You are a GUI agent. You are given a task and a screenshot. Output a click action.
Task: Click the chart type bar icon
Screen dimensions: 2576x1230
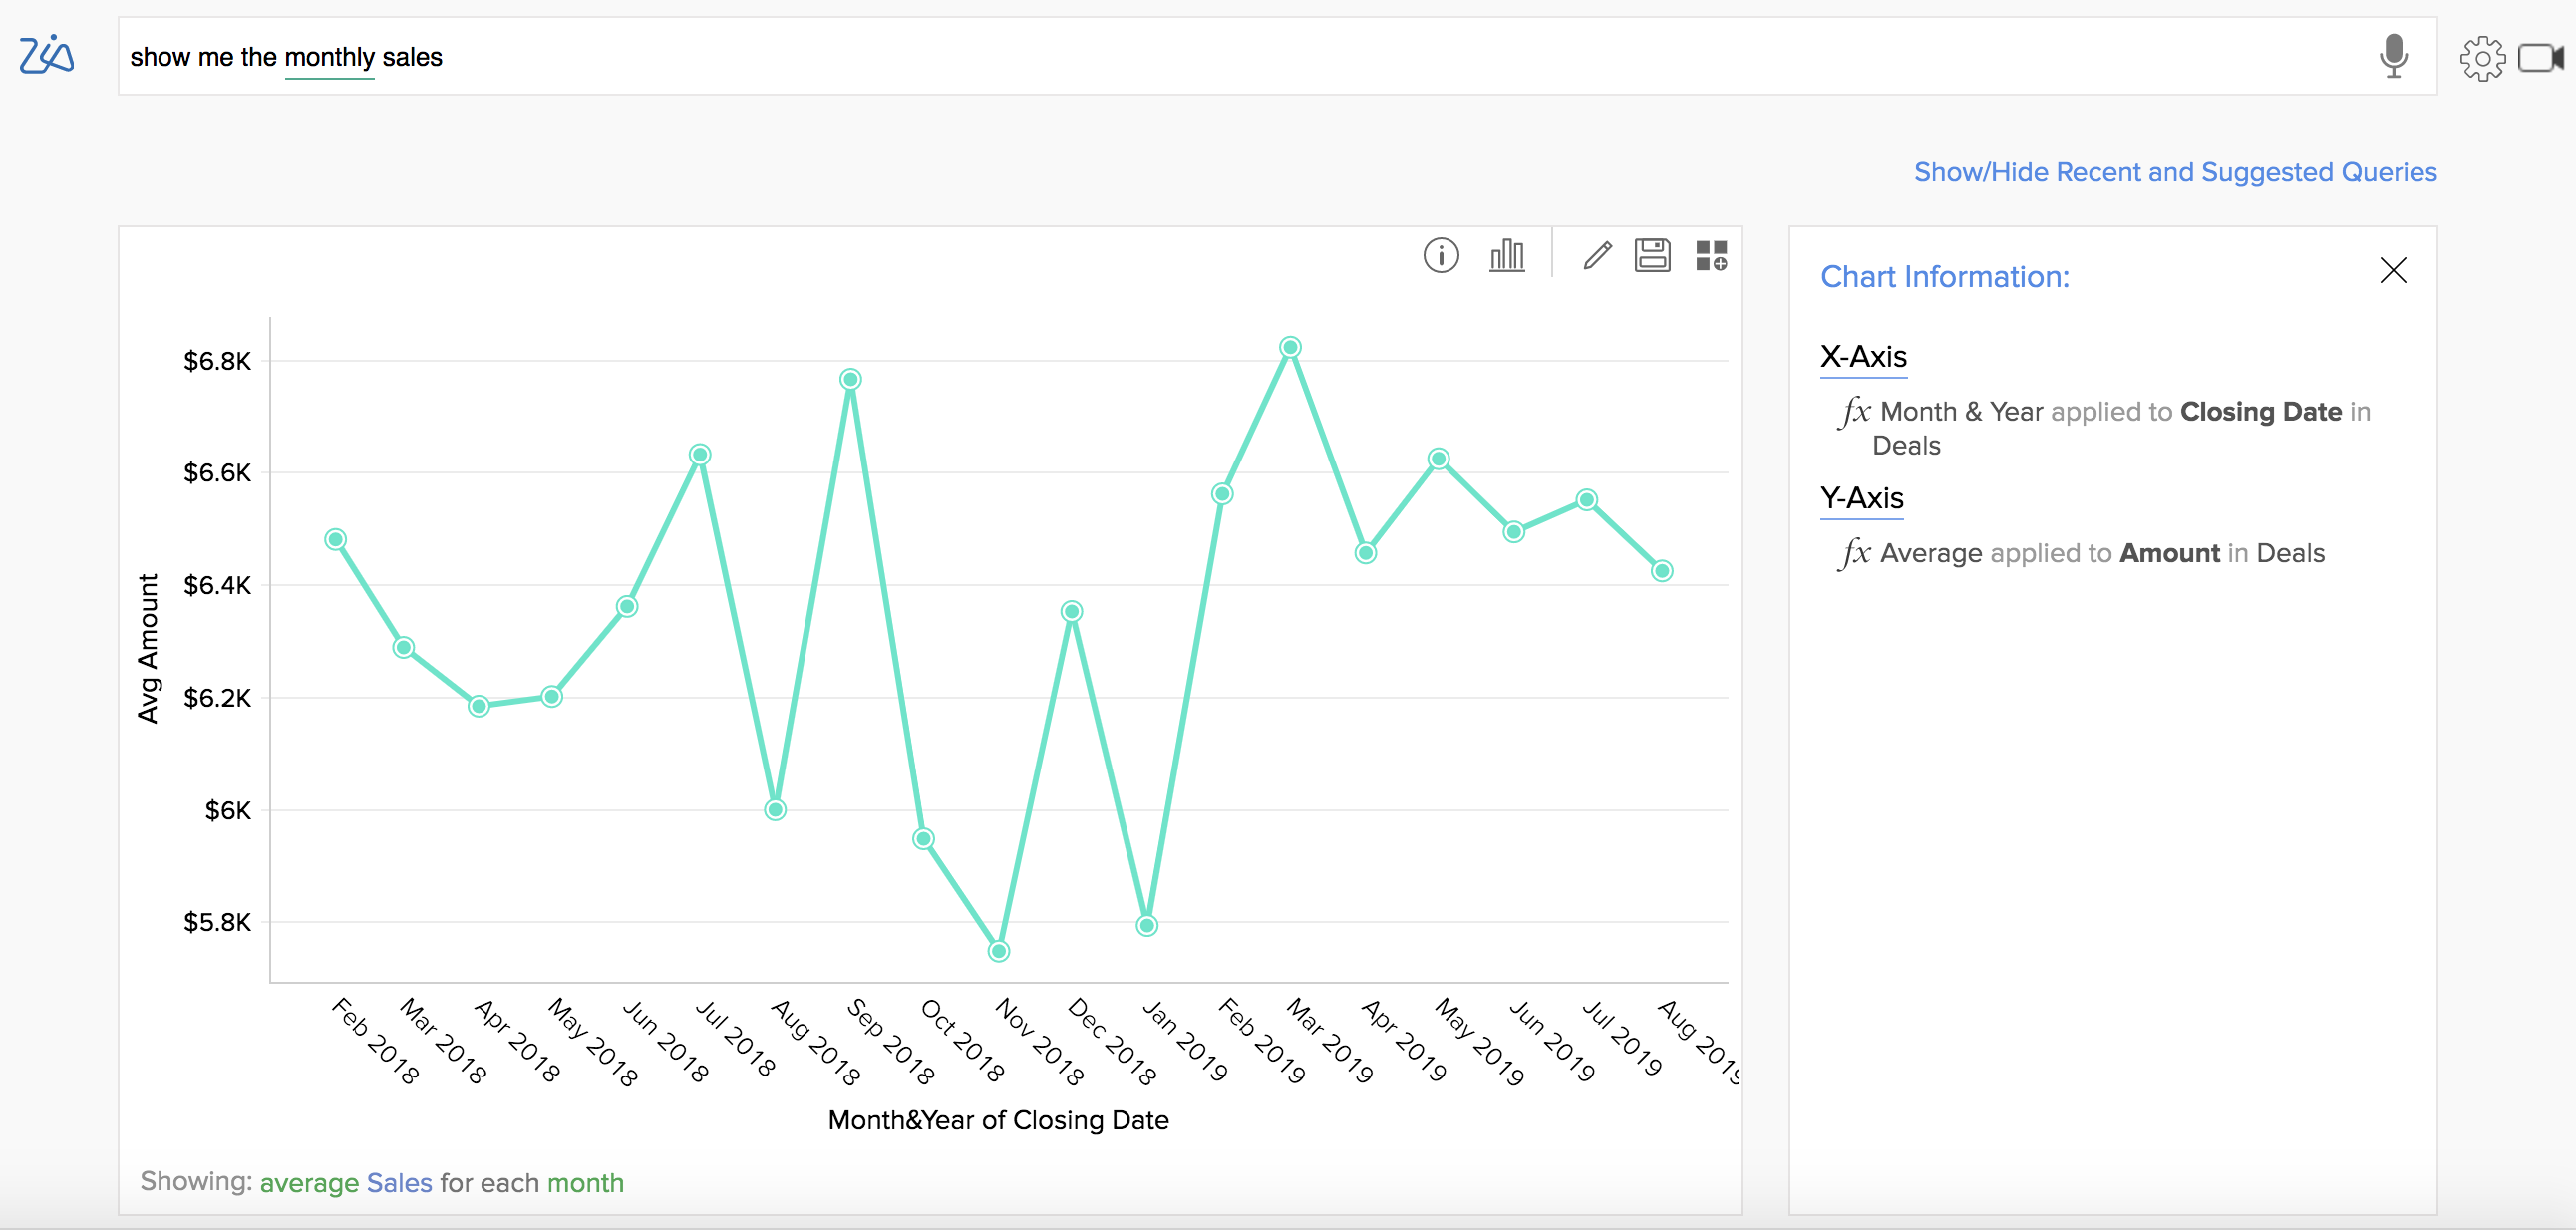tap(1506, 256)
